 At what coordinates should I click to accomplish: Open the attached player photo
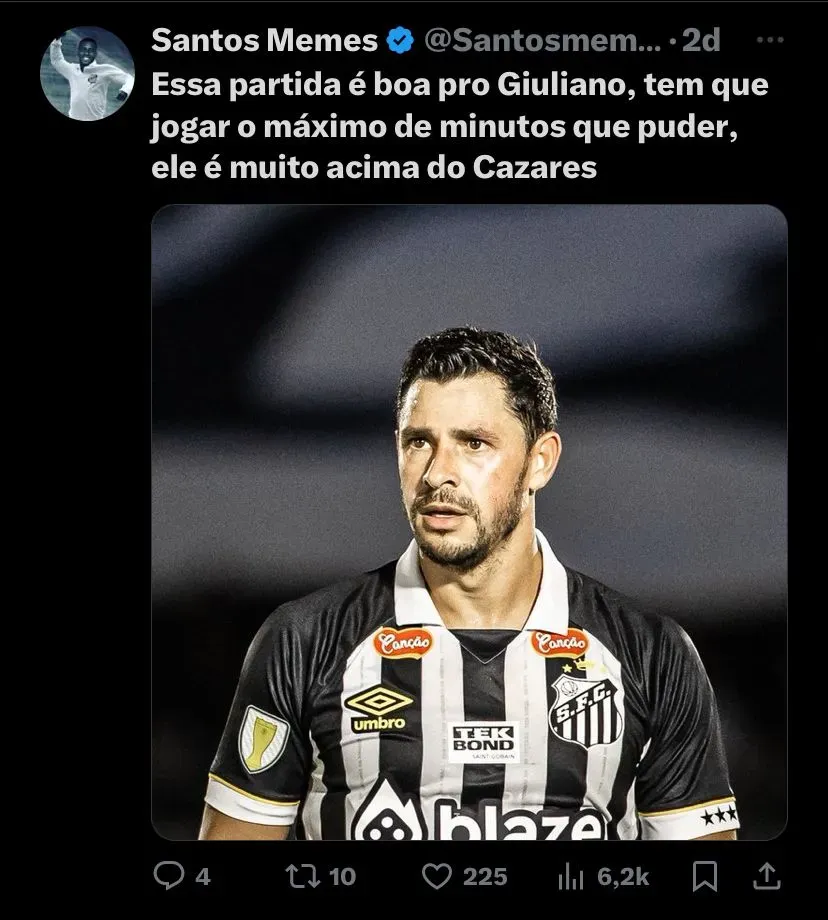coord(469,522)
